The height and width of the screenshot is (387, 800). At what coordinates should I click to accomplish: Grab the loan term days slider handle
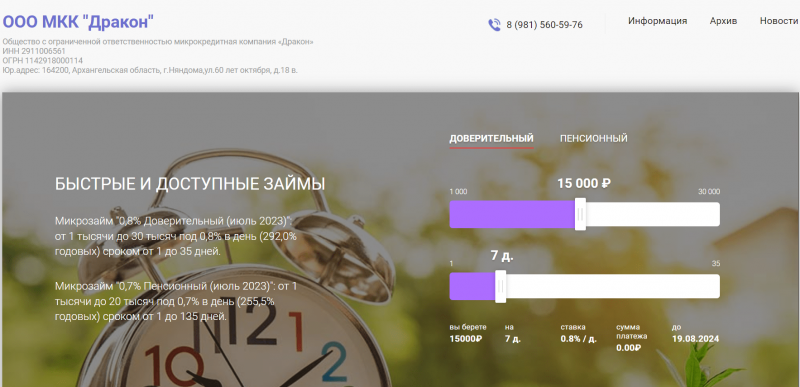coord(501,287)
